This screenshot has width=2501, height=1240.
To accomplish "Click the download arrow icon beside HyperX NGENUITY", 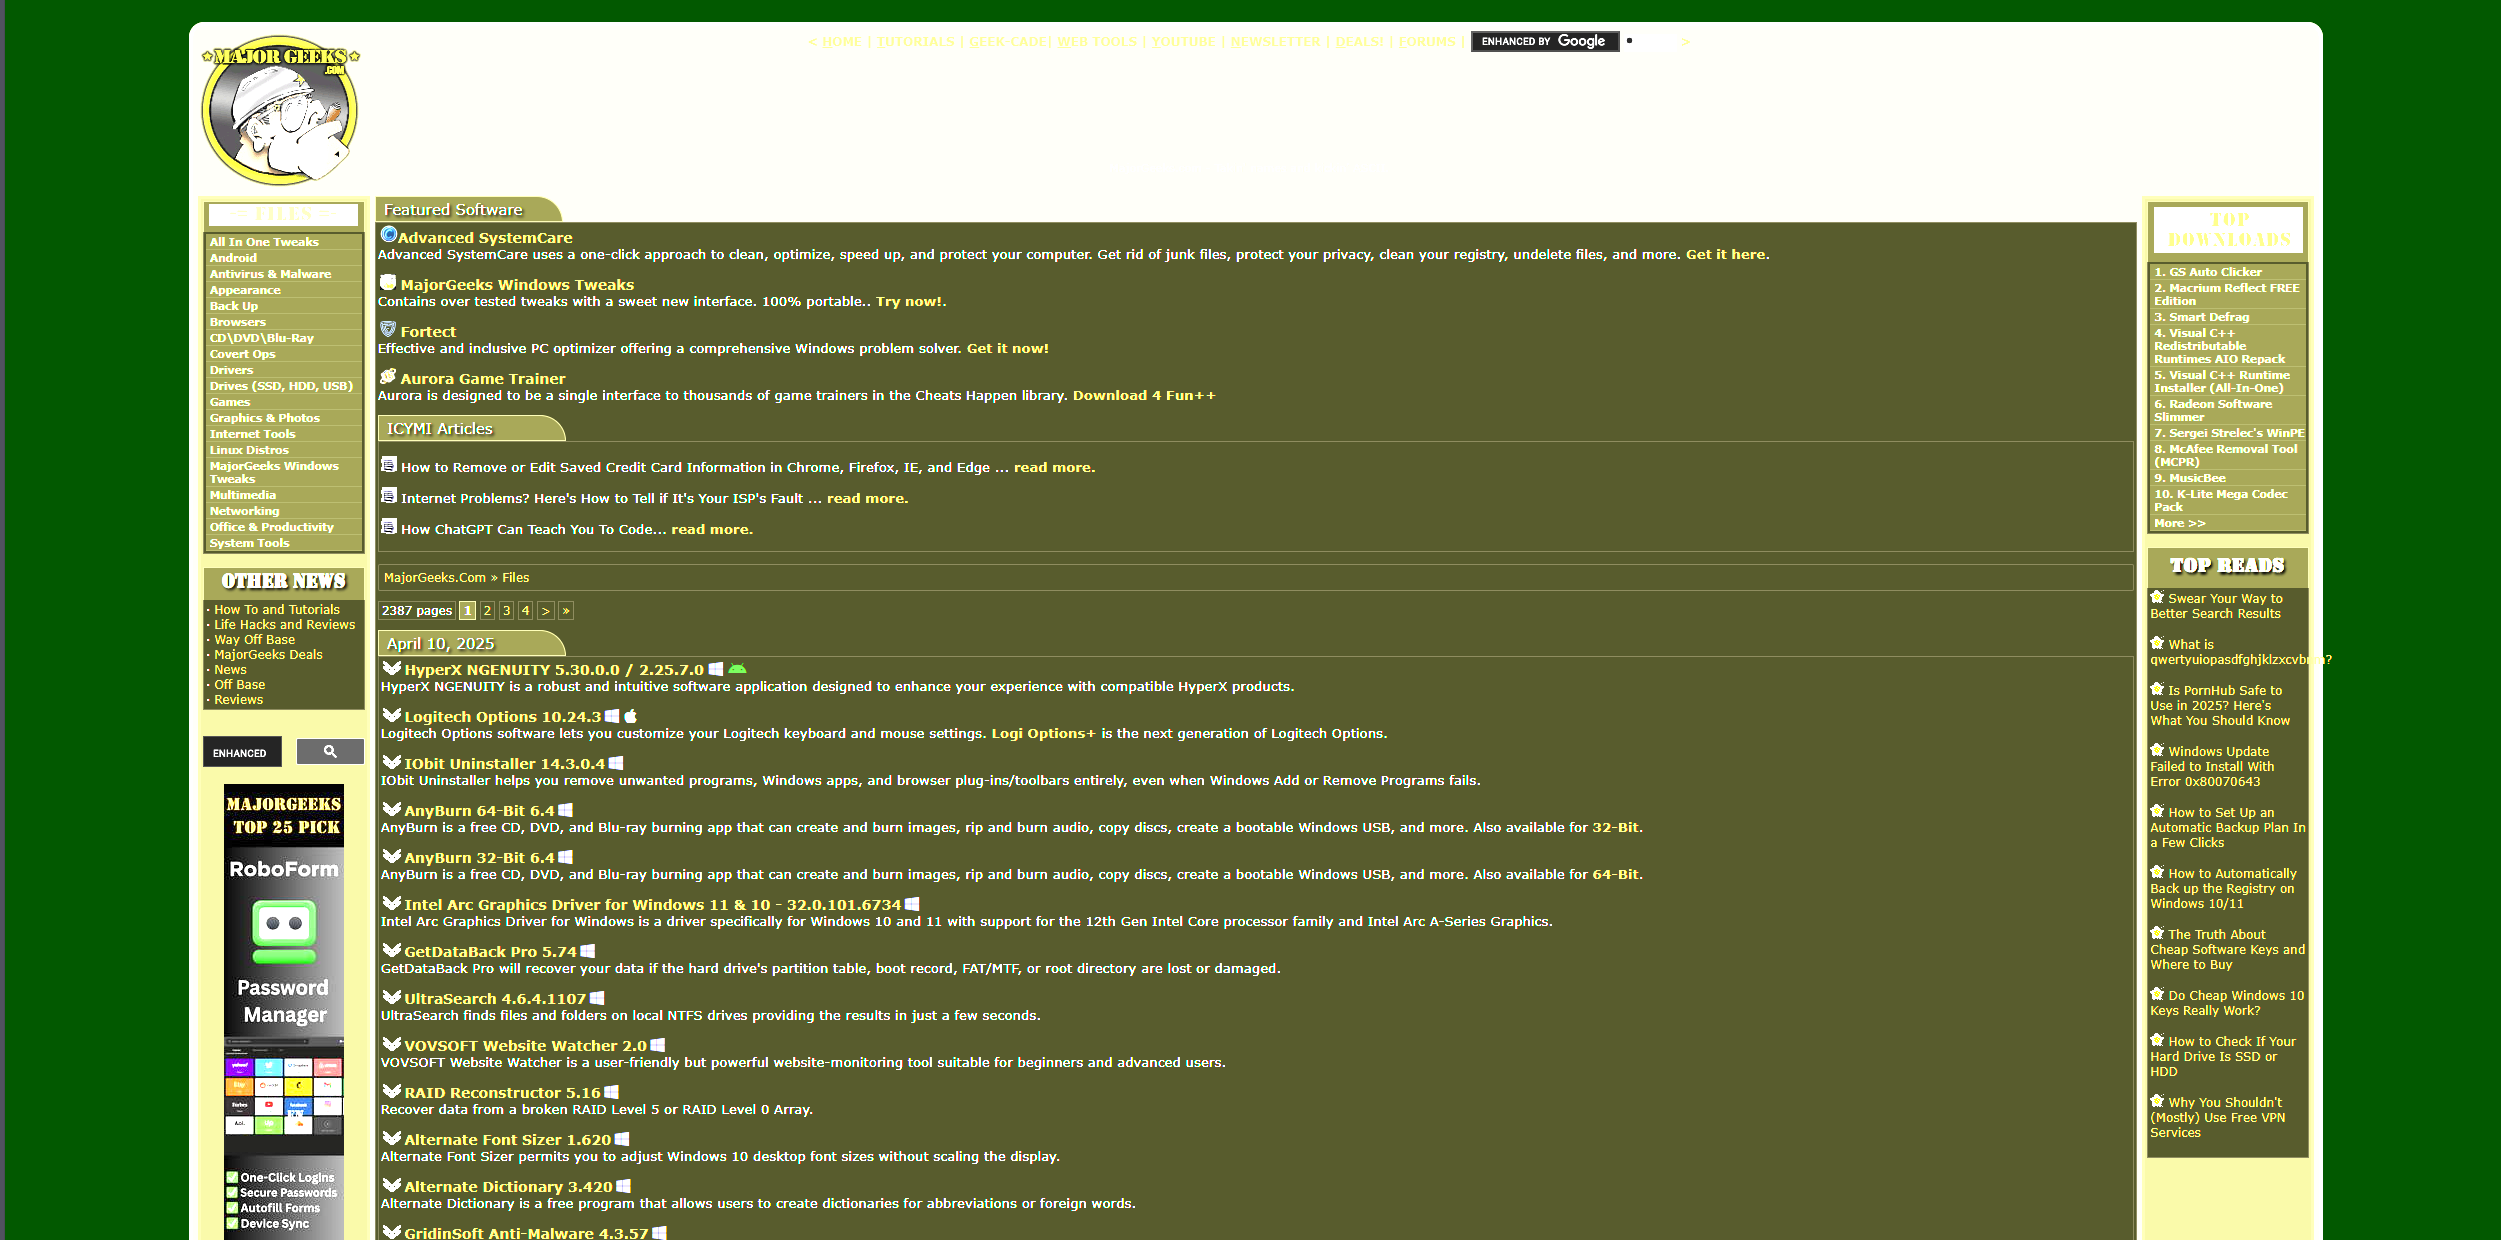I will click(391, 668).
